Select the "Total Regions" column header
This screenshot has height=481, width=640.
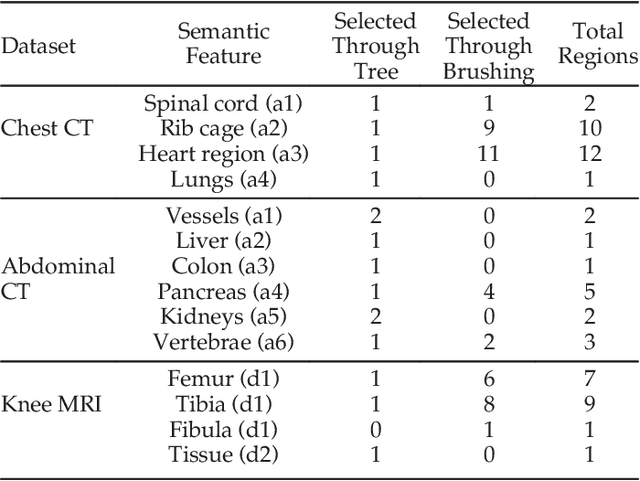(598, 46)
